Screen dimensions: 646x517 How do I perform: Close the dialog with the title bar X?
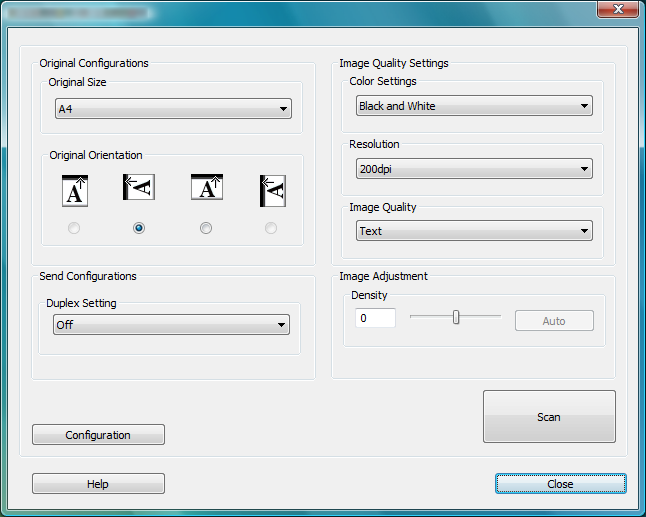(618, 9)
